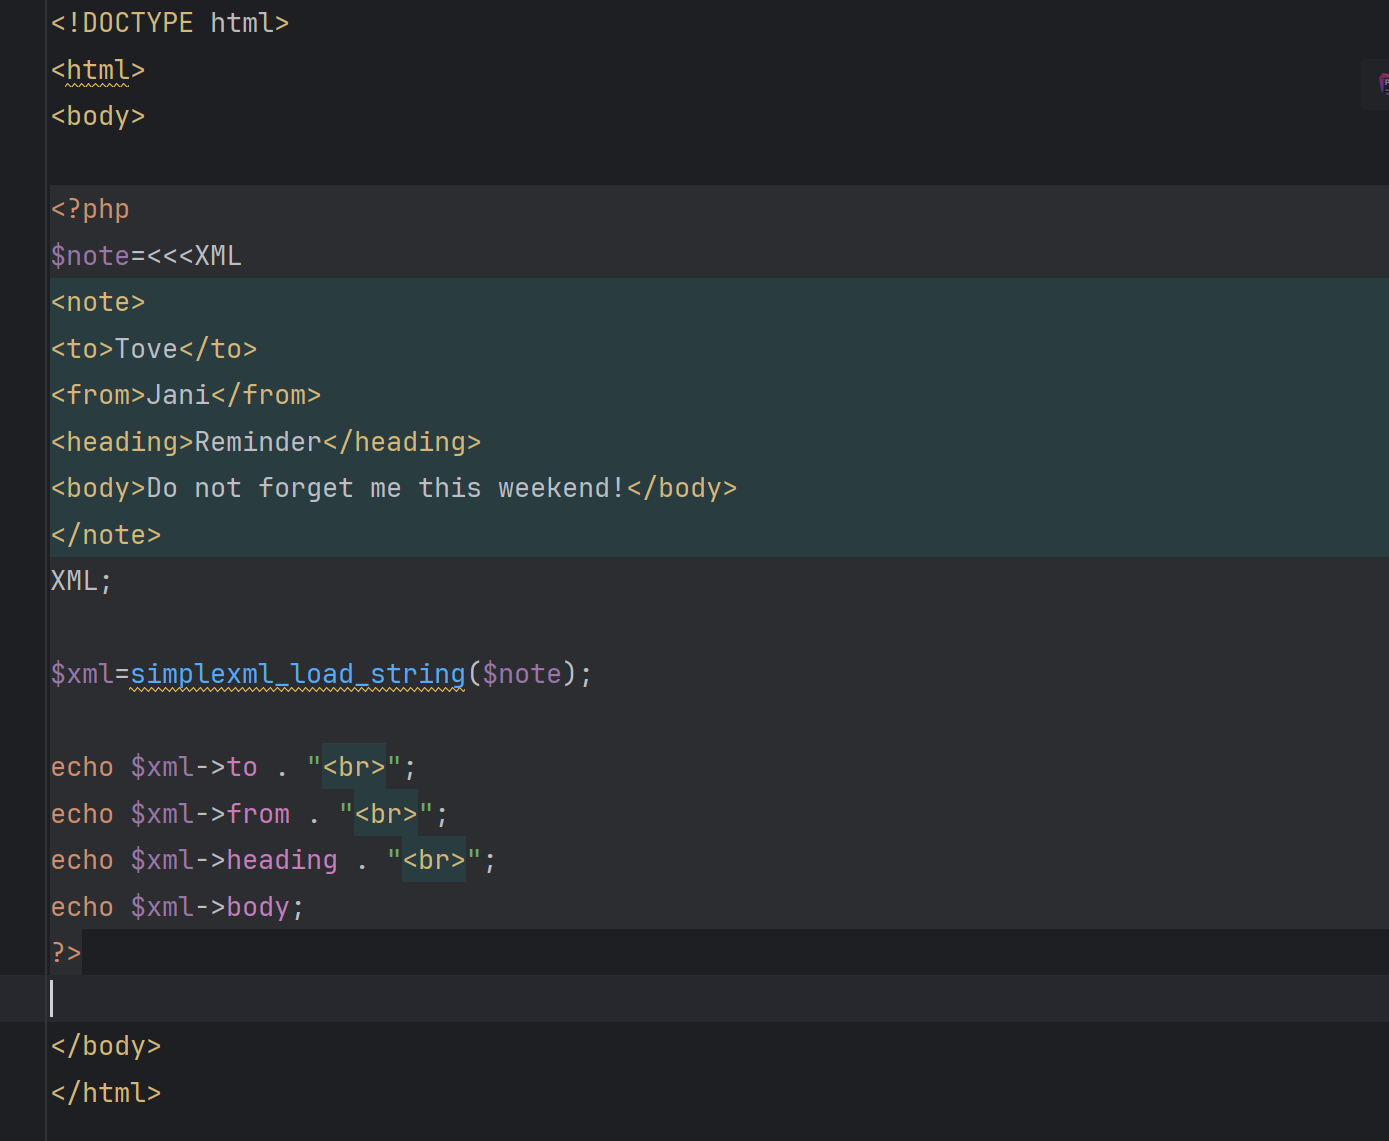The height and width of the screenshot is (1141, 1389).
Task: Click the <br> string after $xml->heading
Action: pos(434,860)
